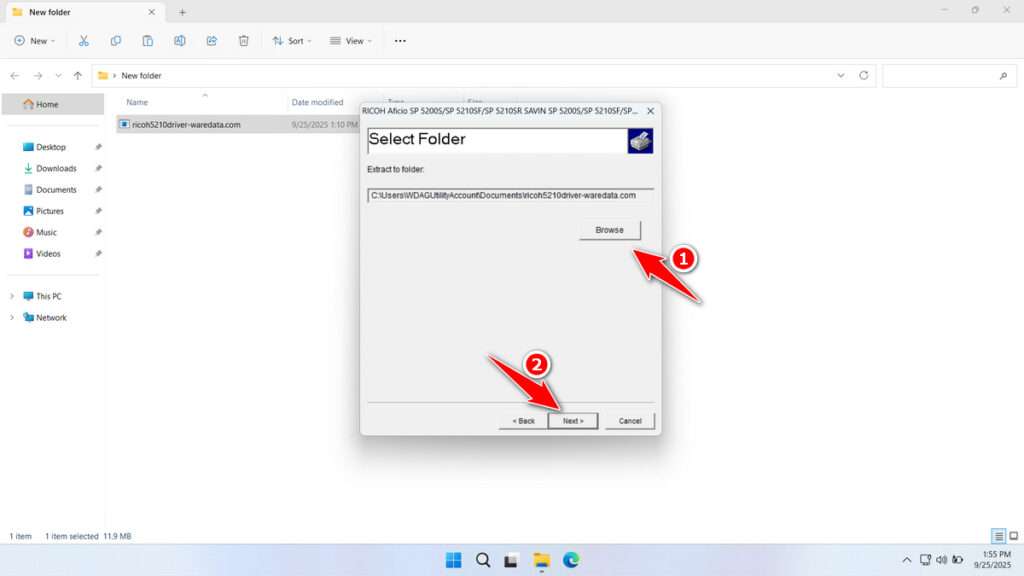The image size is (1024, 576).
Task: Open taskbar Search
Action: click(483, 560)
